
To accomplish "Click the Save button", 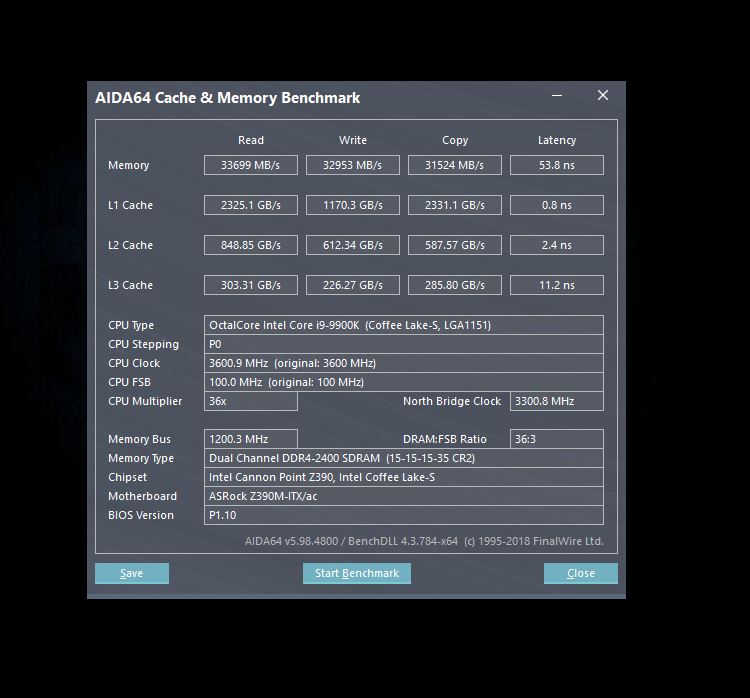I will [132, 573].
